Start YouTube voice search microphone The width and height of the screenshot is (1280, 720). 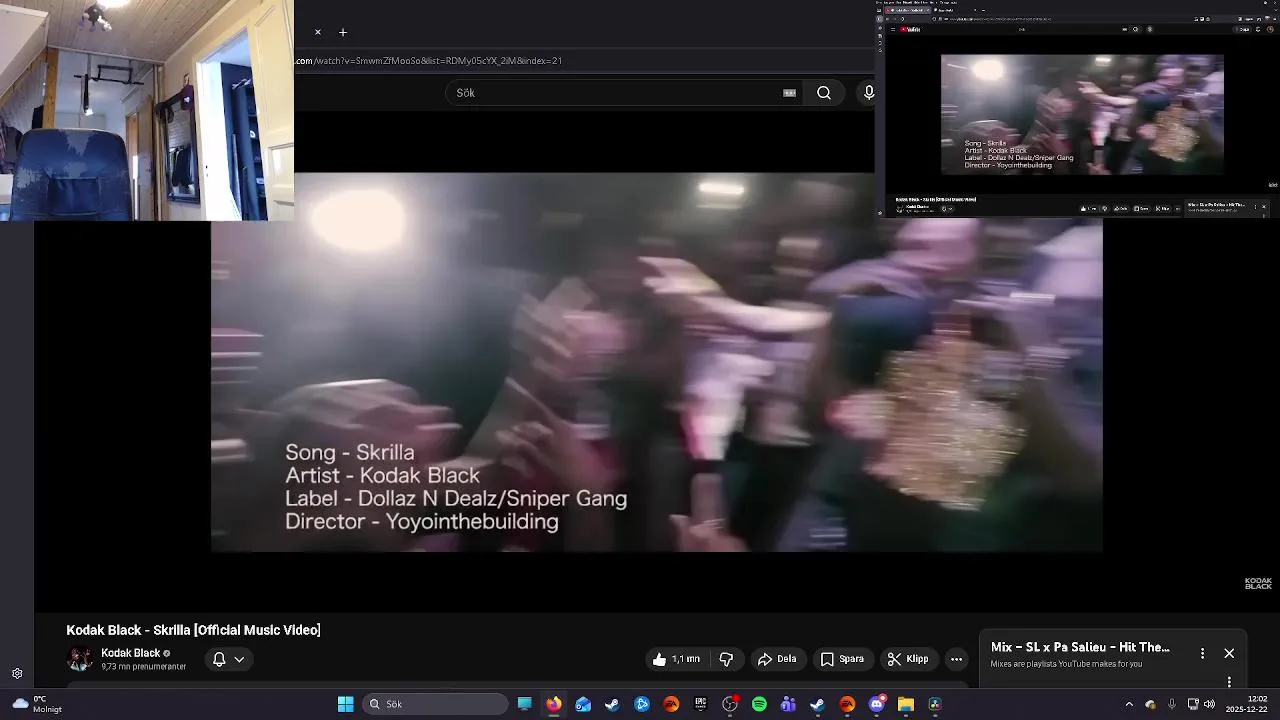868,93
